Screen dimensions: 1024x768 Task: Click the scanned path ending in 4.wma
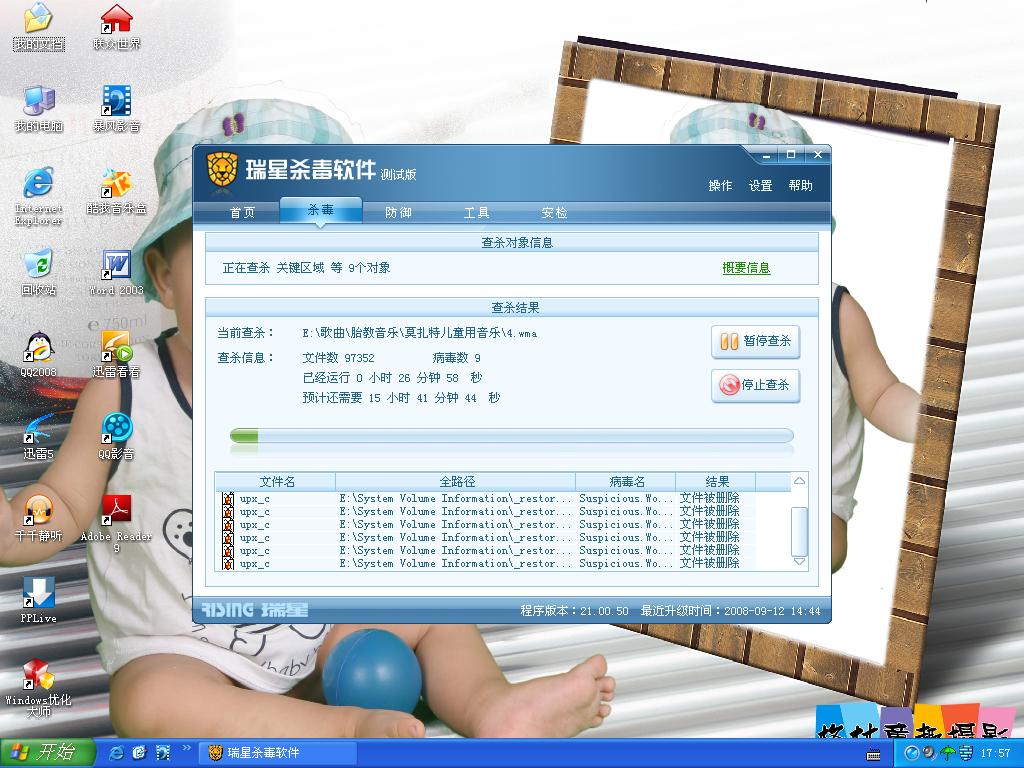(x=420, y=333)
